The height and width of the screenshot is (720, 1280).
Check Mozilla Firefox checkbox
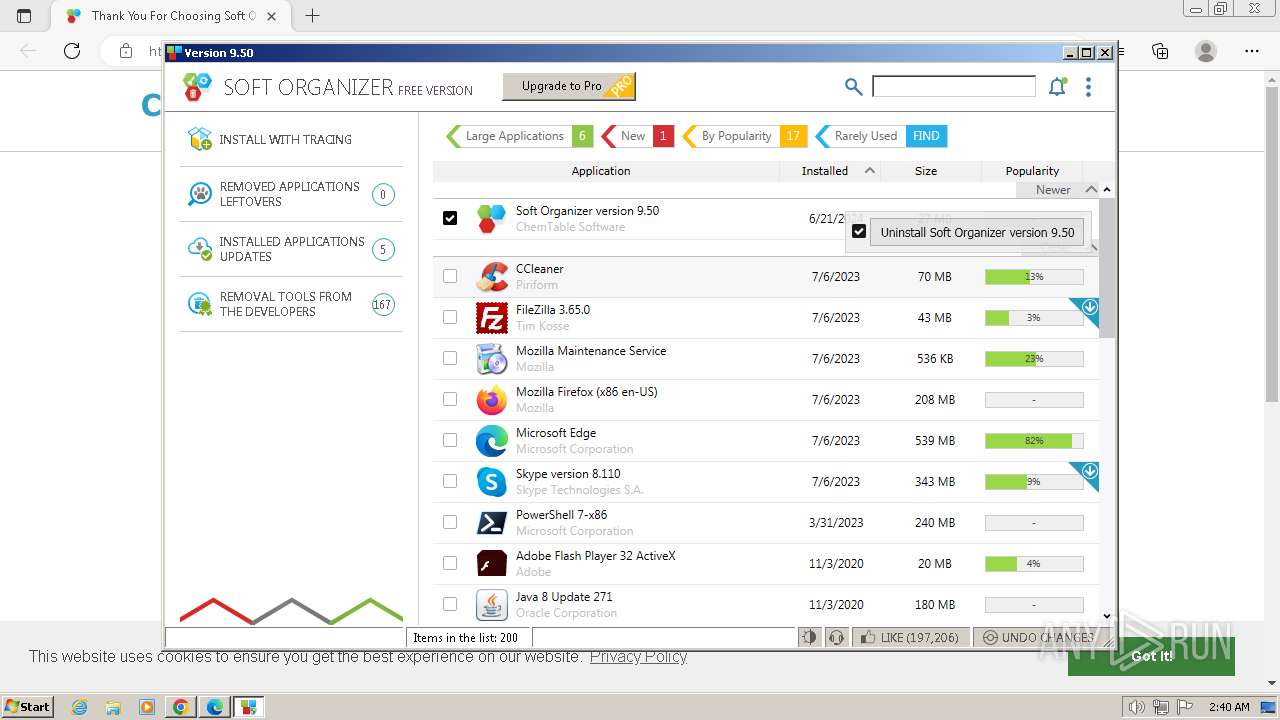[x=450, y=399]
